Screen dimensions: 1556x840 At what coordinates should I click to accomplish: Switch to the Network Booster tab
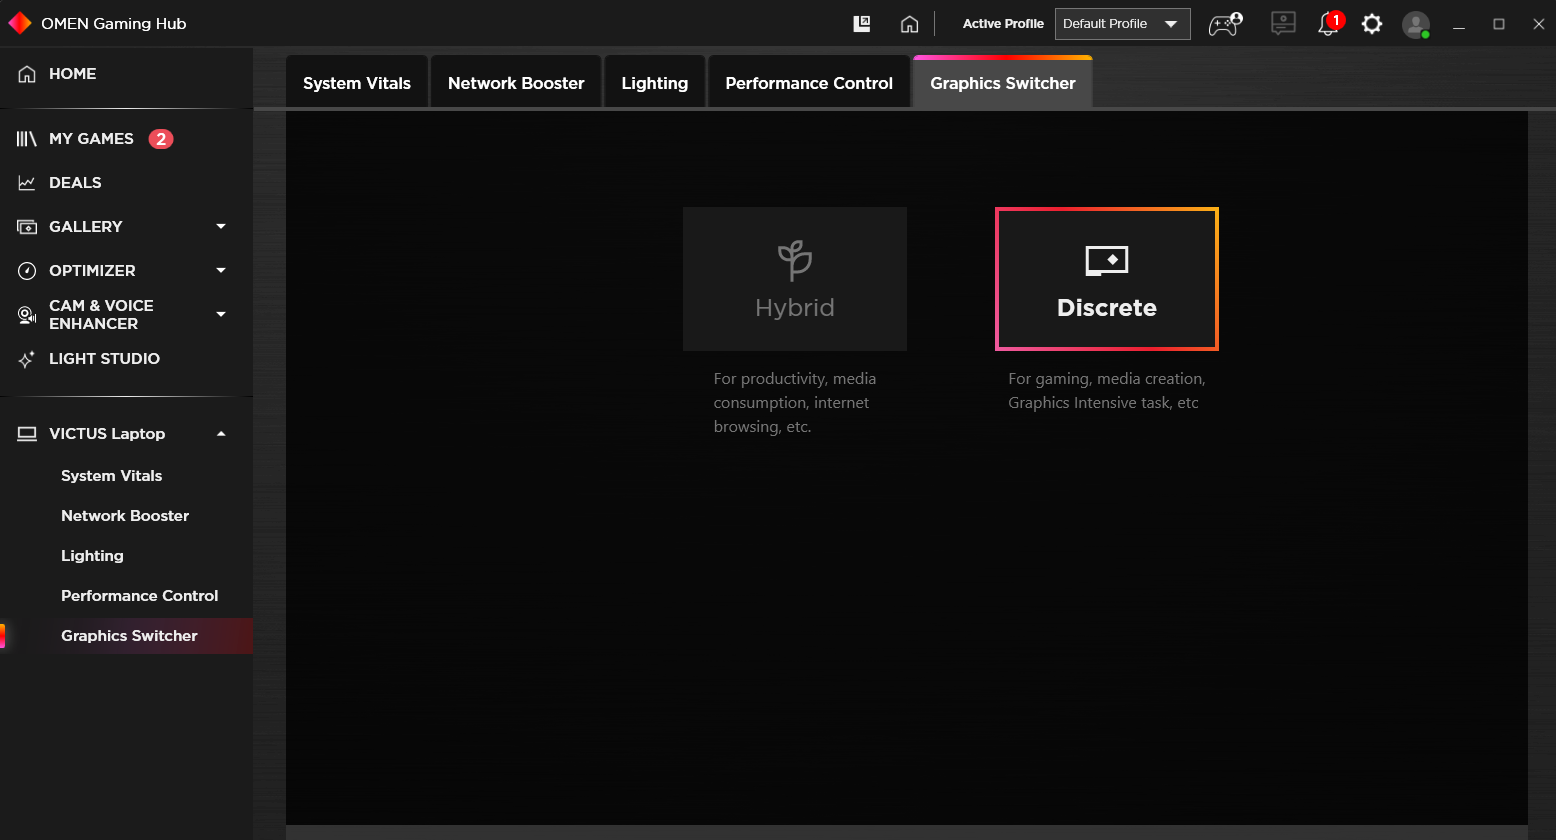[x=516, y=83]
